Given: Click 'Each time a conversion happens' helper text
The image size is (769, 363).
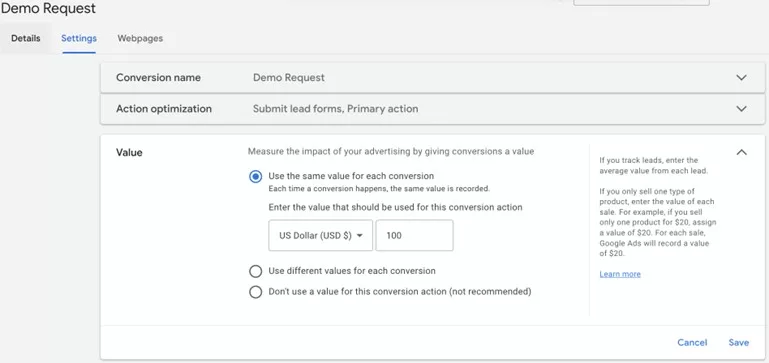Looking at the screenshot, I should pos(379,188).
